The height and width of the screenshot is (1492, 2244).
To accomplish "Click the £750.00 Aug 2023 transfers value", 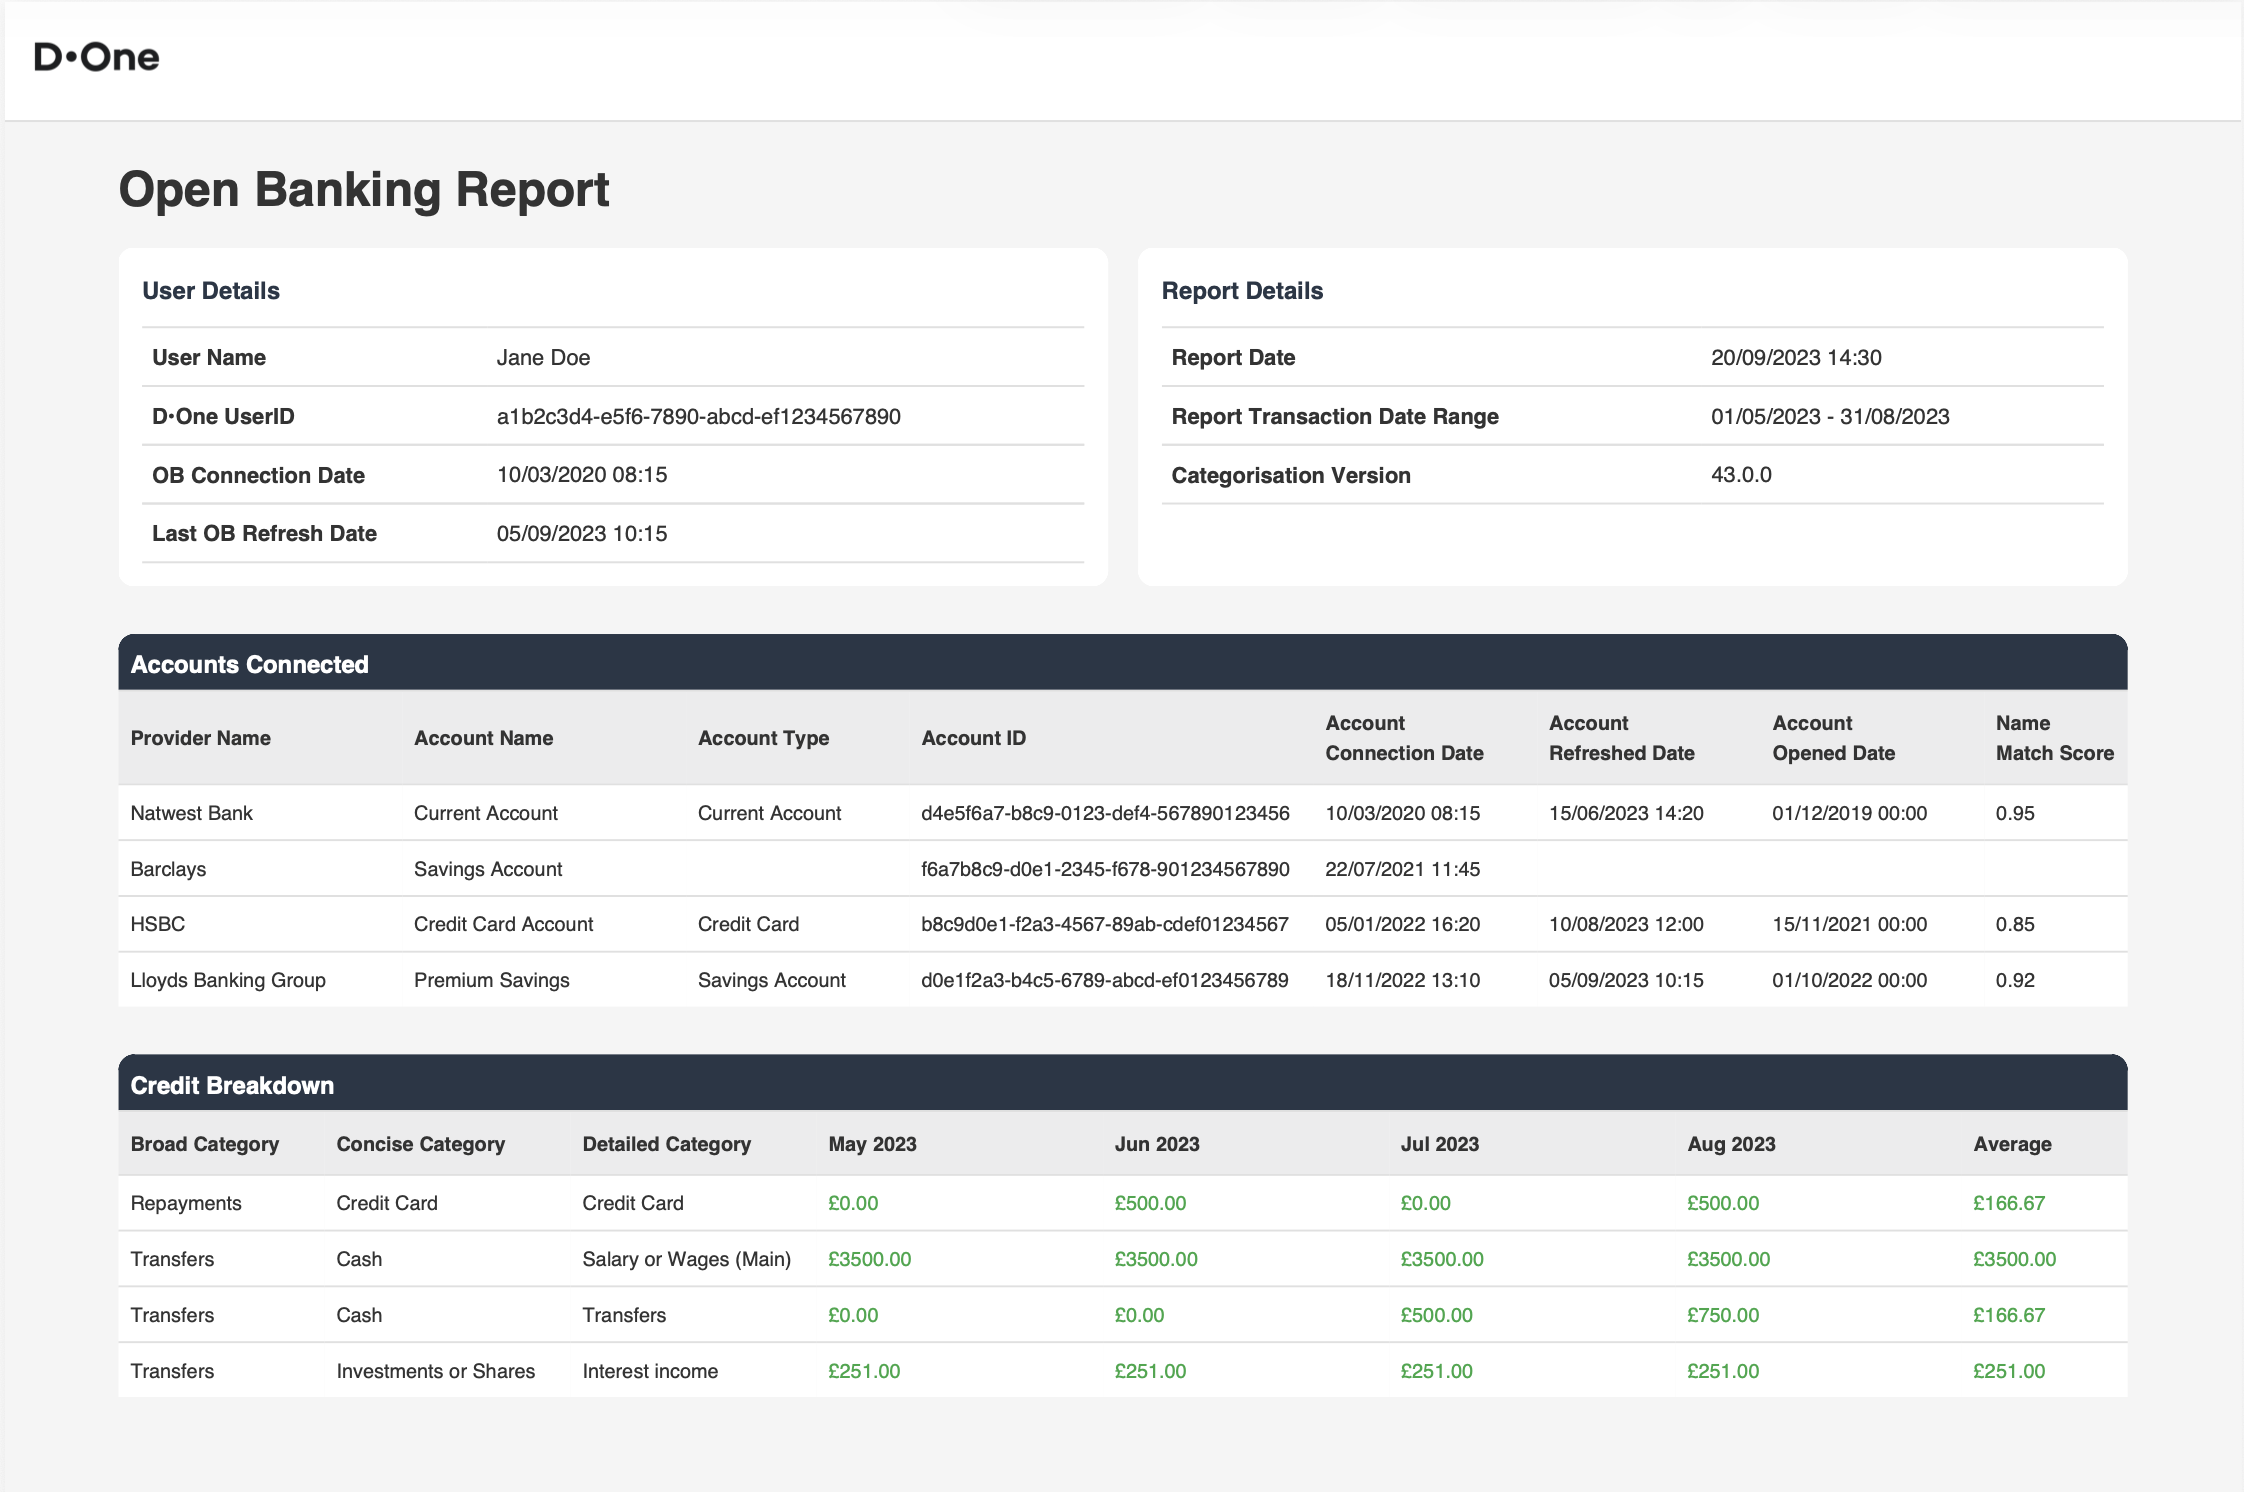I will pyautogui.click(x=1722, y=1315).
